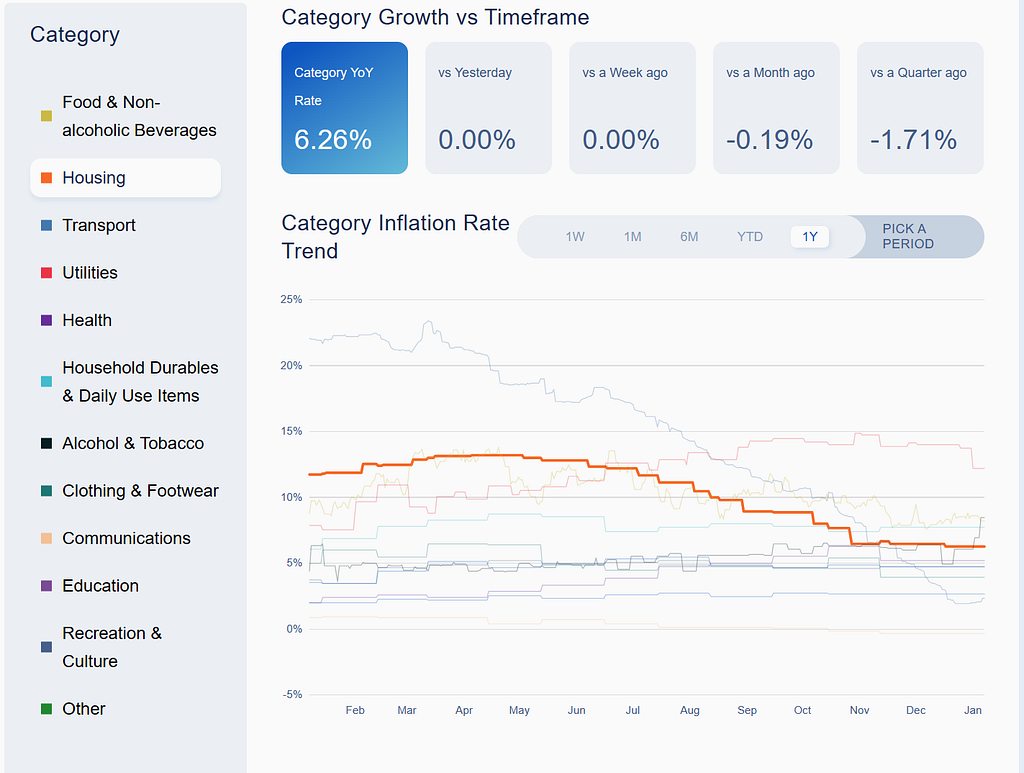This screenshot has height=773, width=1024.
Task: Click the peach Communications color square
Action: 46,539
